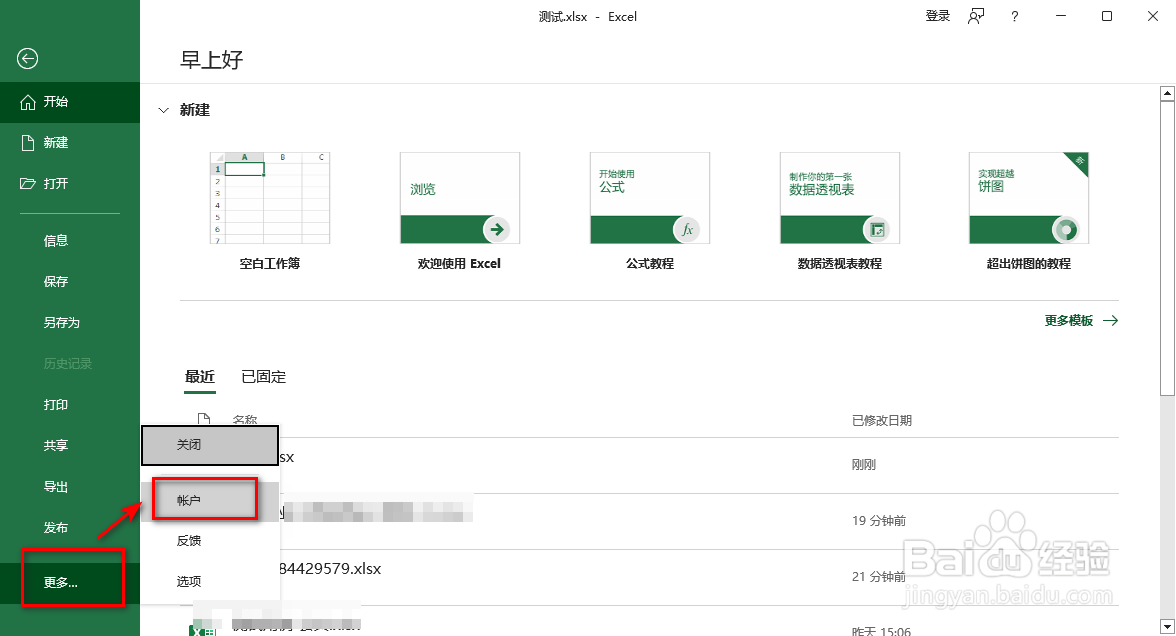Open the 导出 page
Viewport: 1176px width, 636px height.
click(70, 487)
